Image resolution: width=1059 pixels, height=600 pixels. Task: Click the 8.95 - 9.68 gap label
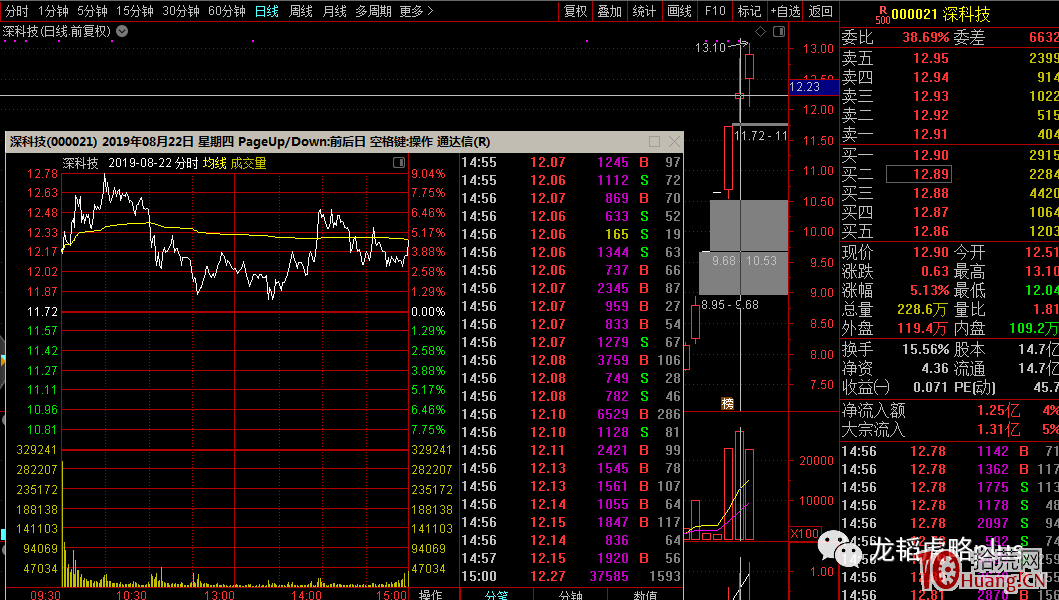coord(729,305)
